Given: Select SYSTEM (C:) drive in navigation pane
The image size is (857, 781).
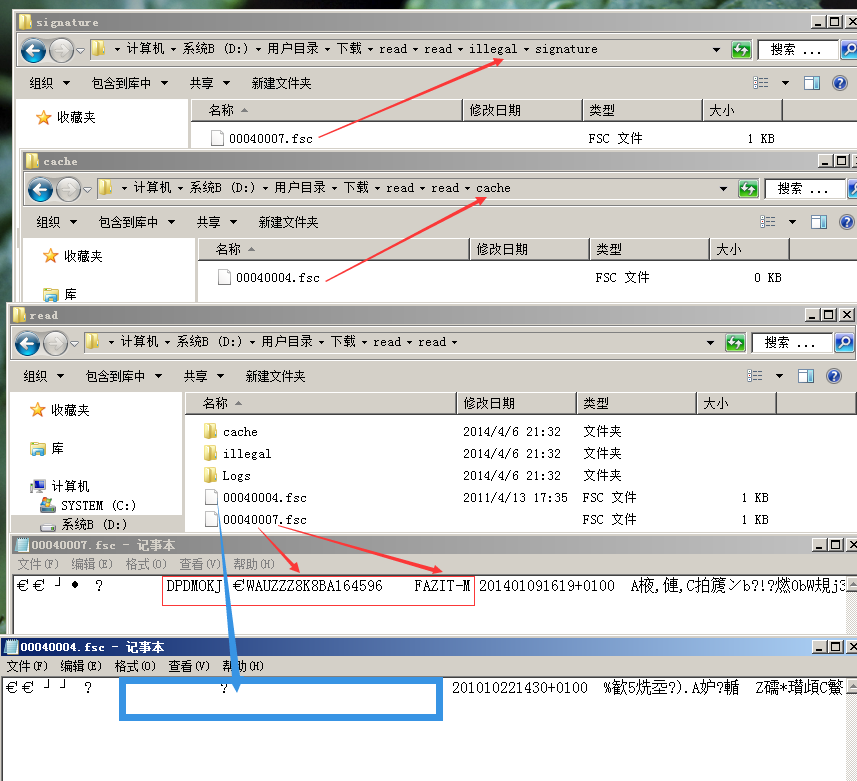Looking at the screenshot, I should [x=98, y=506].
